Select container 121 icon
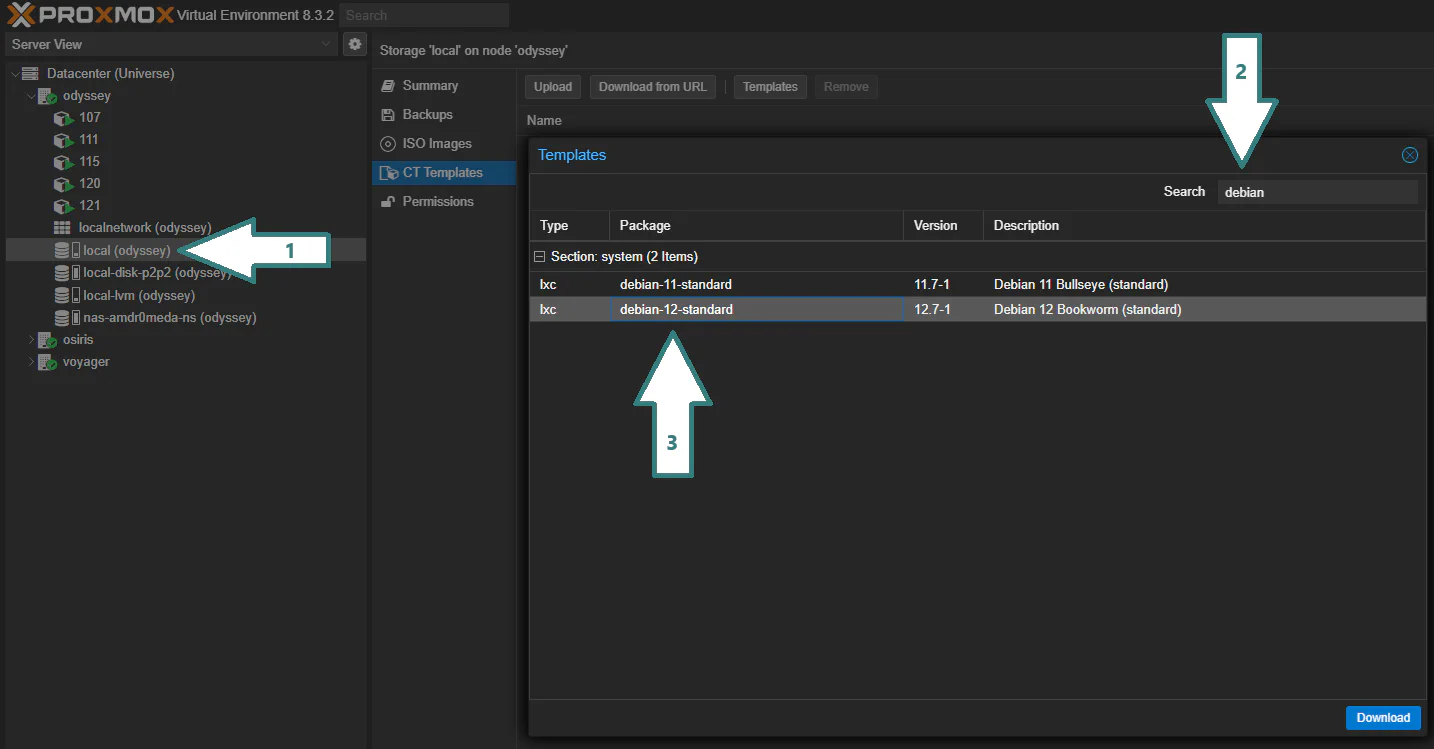Image resolution: width=1434 pixels, height=749 pixels. pyautogui.click(x=64, y=206)
